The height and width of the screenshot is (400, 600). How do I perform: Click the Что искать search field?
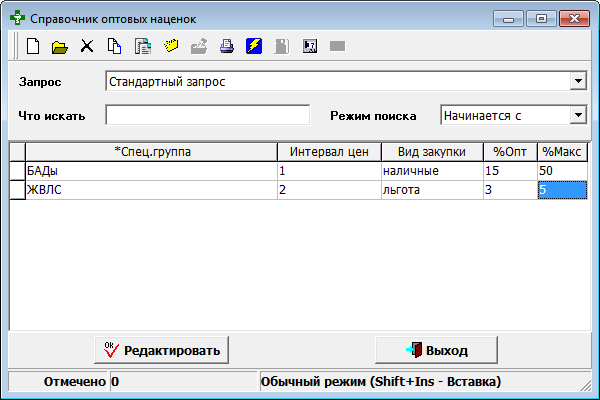coord(207,115)
